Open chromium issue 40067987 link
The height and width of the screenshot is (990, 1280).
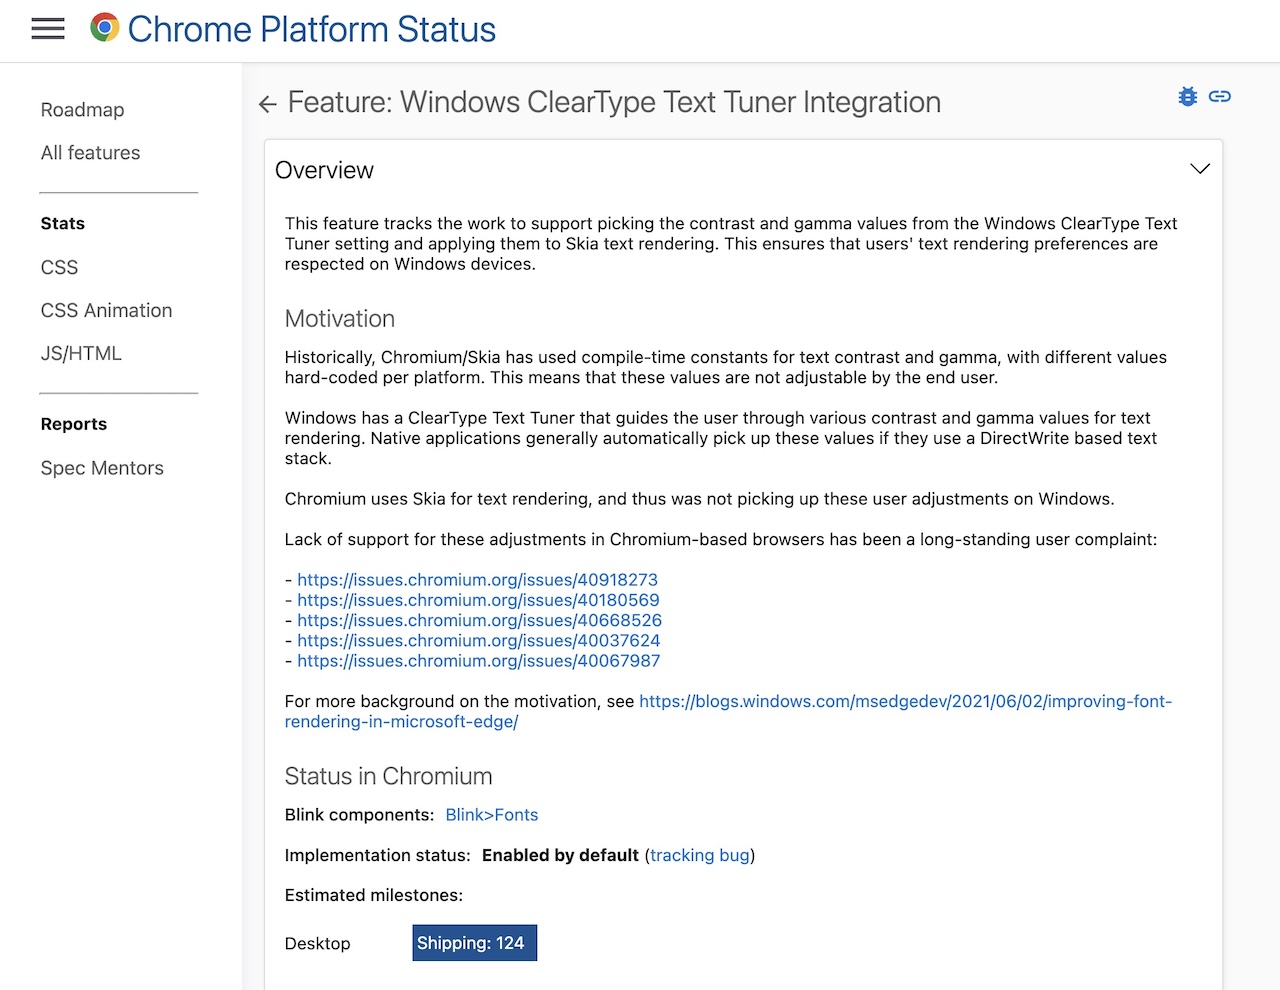(478, 661)
